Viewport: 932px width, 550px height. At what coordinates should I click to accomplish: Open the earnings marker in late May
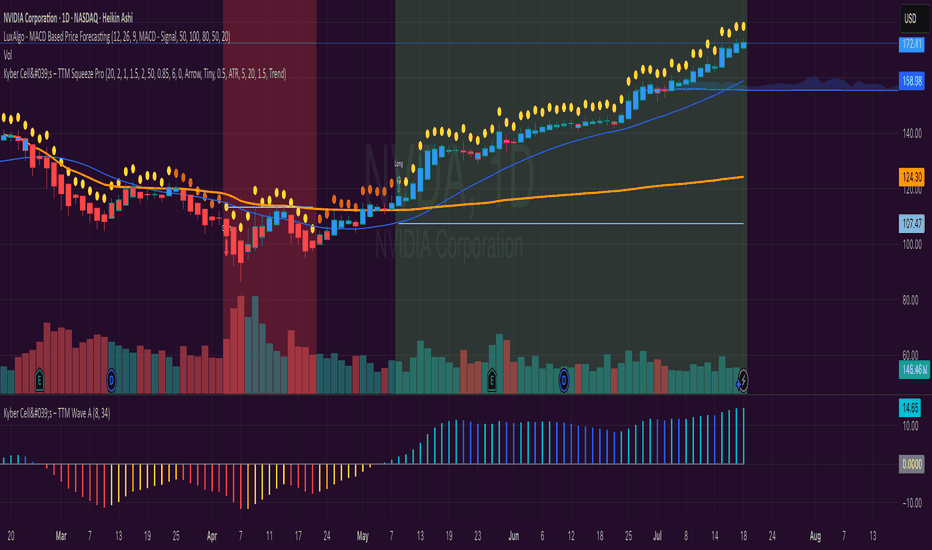coord(492,379)
